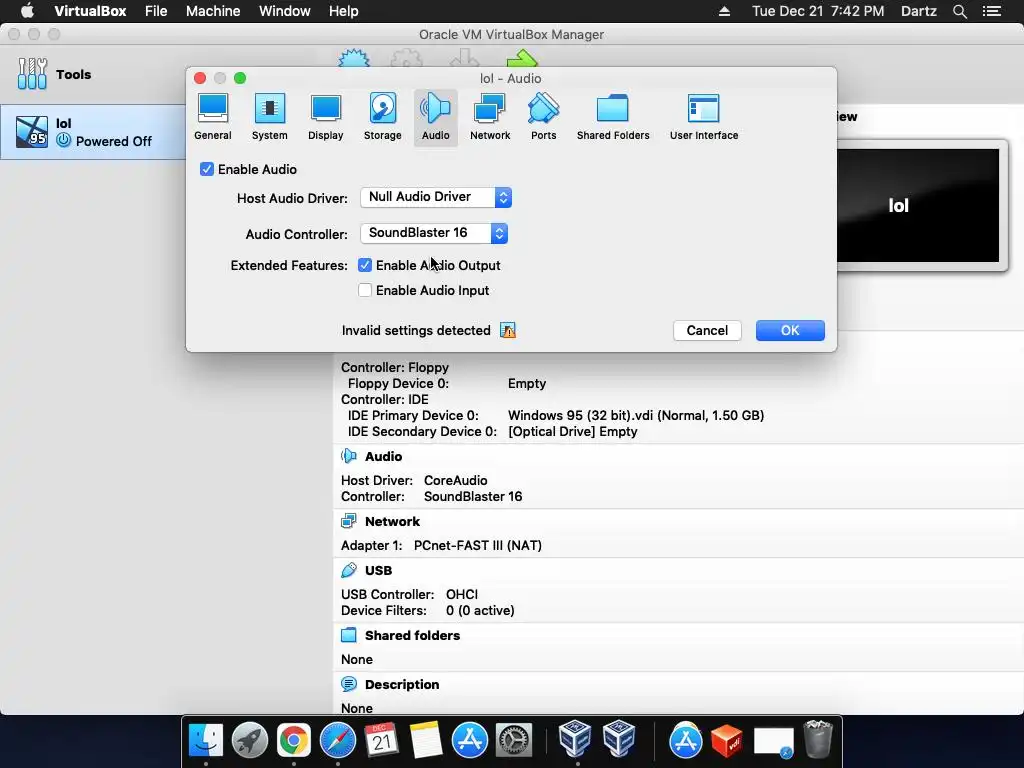Open Notification Center list icon
The height and width of the screenshot is (768, 1024).
click(x=992, y=11)
